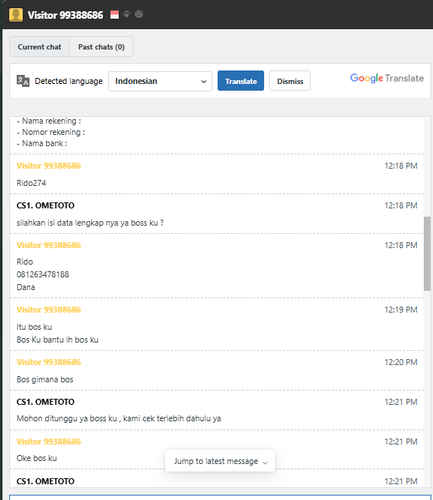Click the round browser icon in header
The width and height of the screenshot is (433, 500).
[x=139, y=14]
